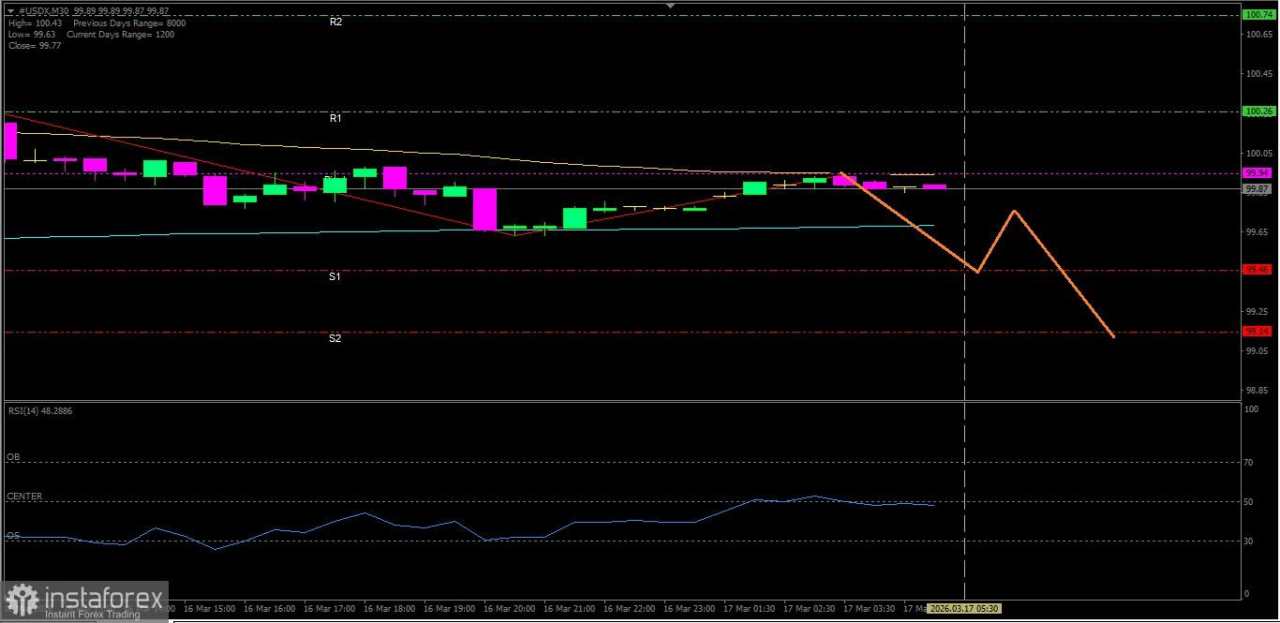
Task: Click the R2 pivot resistance label
Action: coord(334,21)
